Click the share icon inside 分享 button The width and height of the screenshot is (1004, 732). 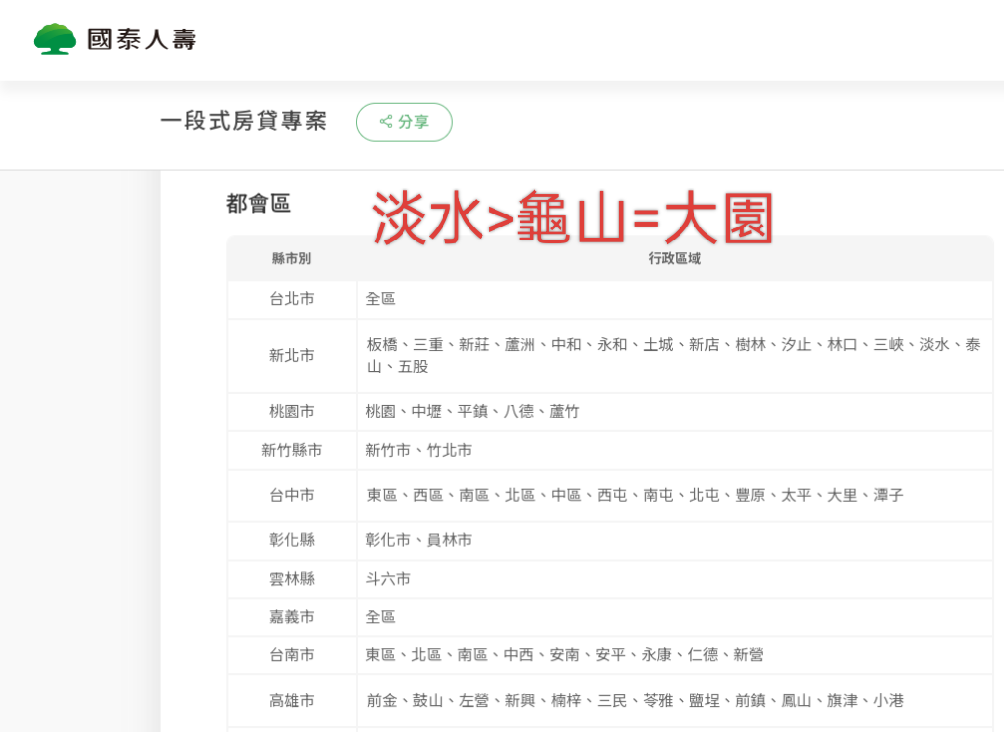[386, 122]
